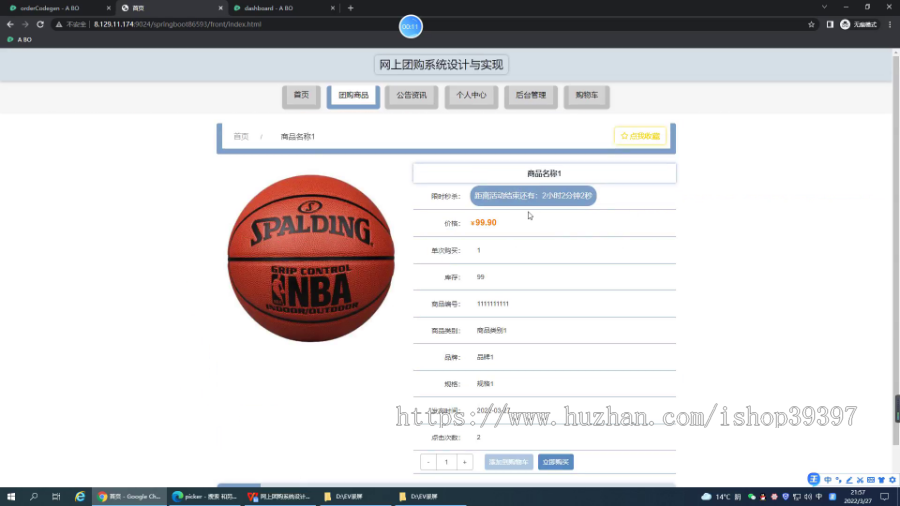Go to 首页 in the site navigation
Viewport: 900px width, 506px height.
point(301,96)
